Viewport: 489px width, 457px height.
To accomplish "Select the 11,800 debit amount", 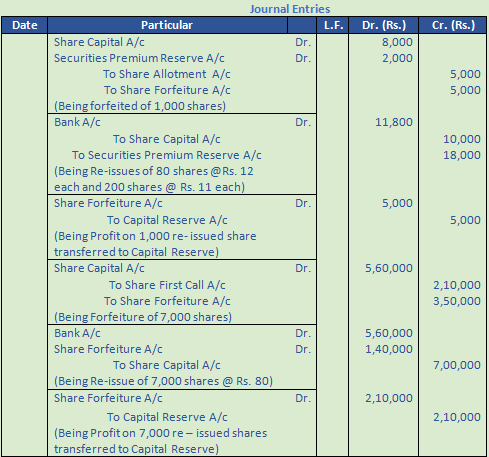I will coord(394,122).
